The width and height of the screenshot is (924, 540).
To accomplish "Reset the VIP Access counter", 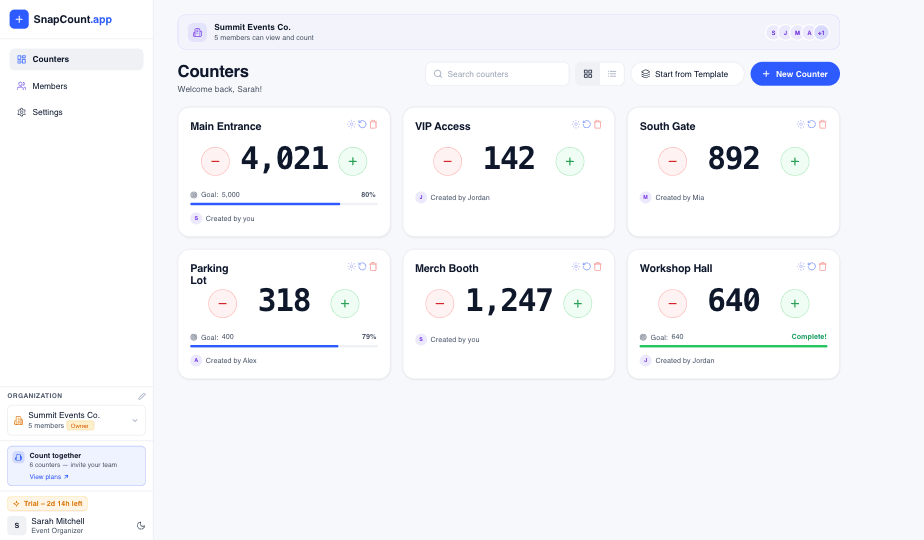I will pyautogui.click(x=586, y=124).
